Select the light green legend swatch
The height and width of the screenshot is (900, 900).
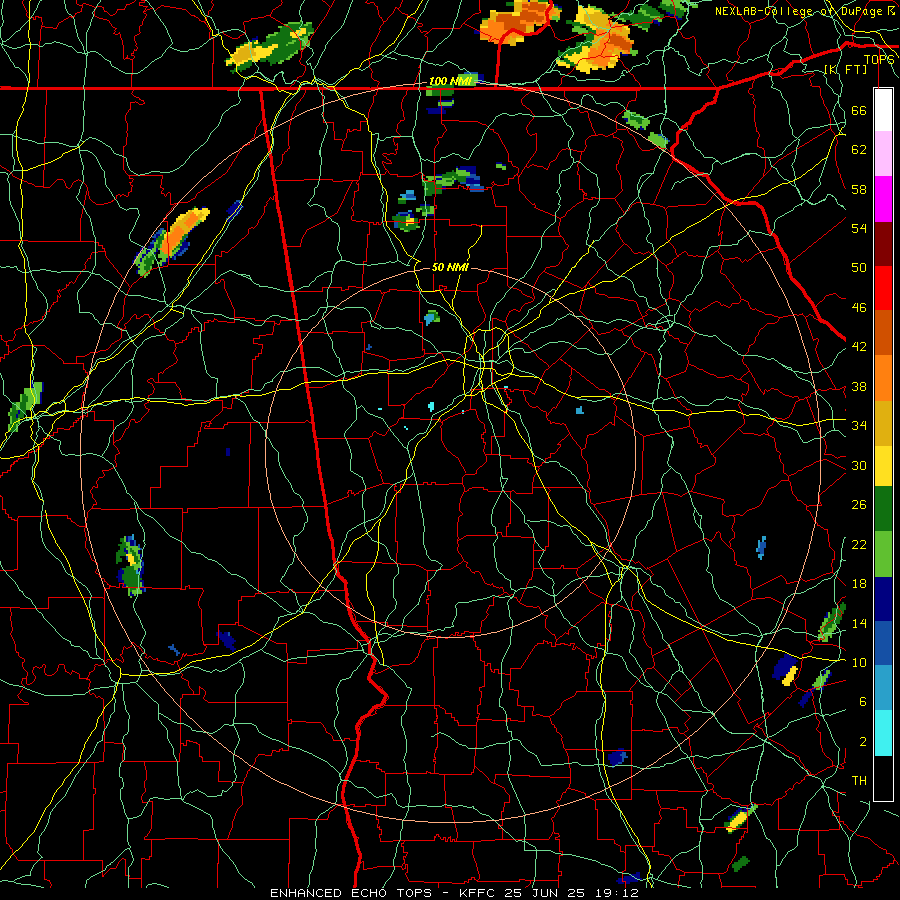883,554
